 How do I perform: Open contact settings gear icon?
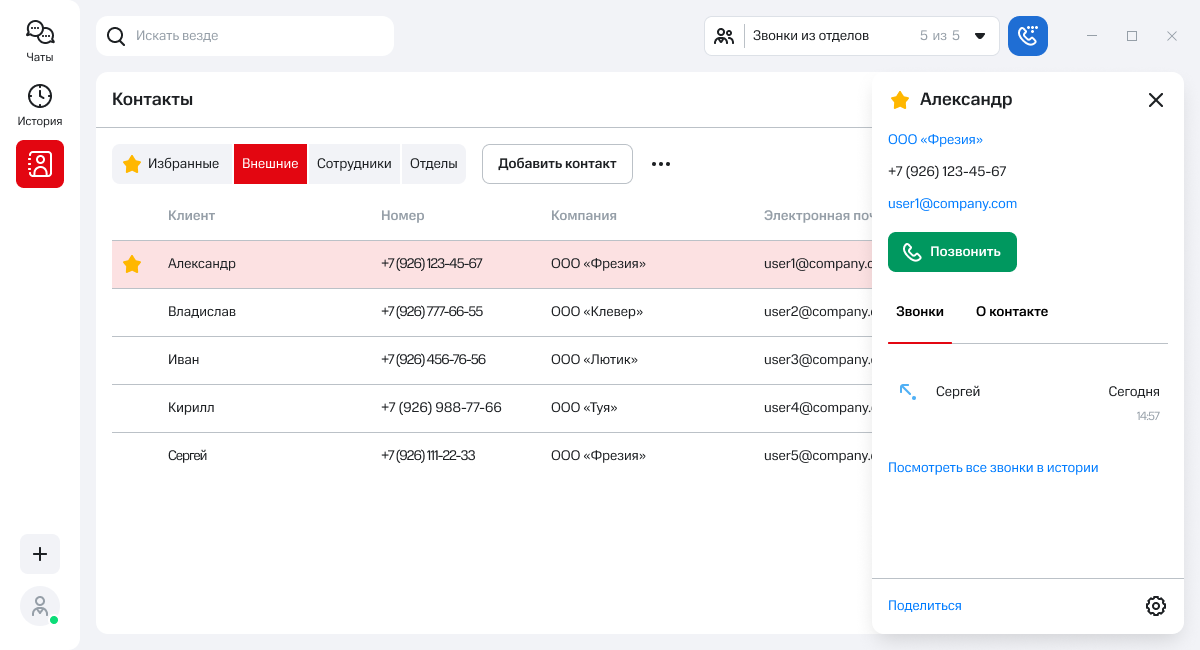(x=1155, y=606)
